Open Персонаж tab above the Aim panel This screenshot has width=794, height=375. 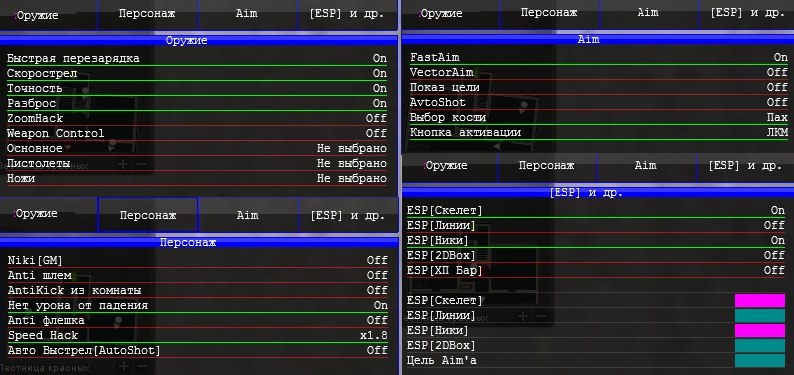(x=549, y=13)
